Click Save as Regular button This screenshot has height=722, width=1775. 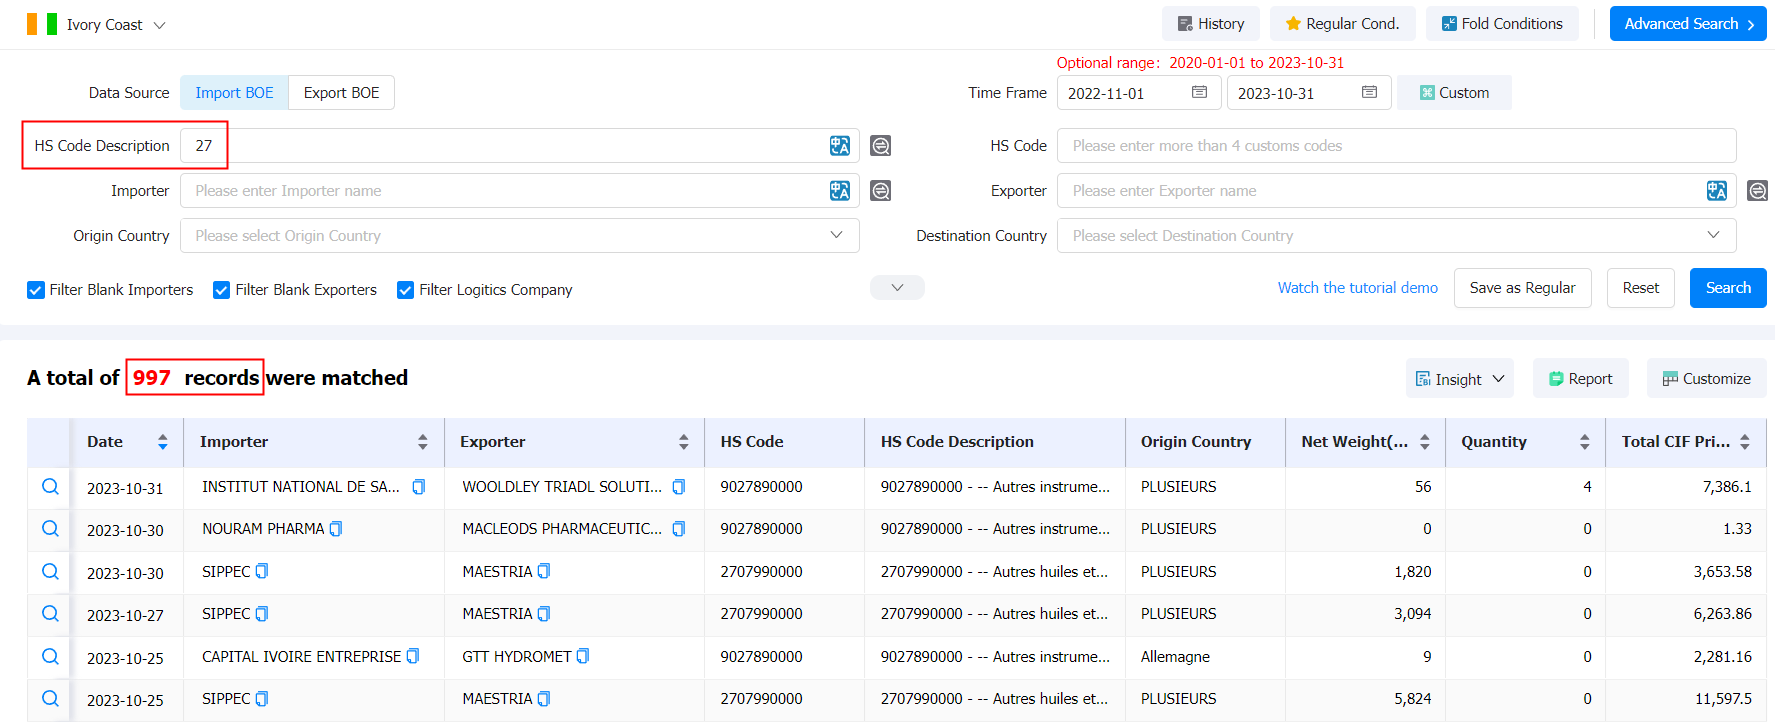[x=1522, y=288]
